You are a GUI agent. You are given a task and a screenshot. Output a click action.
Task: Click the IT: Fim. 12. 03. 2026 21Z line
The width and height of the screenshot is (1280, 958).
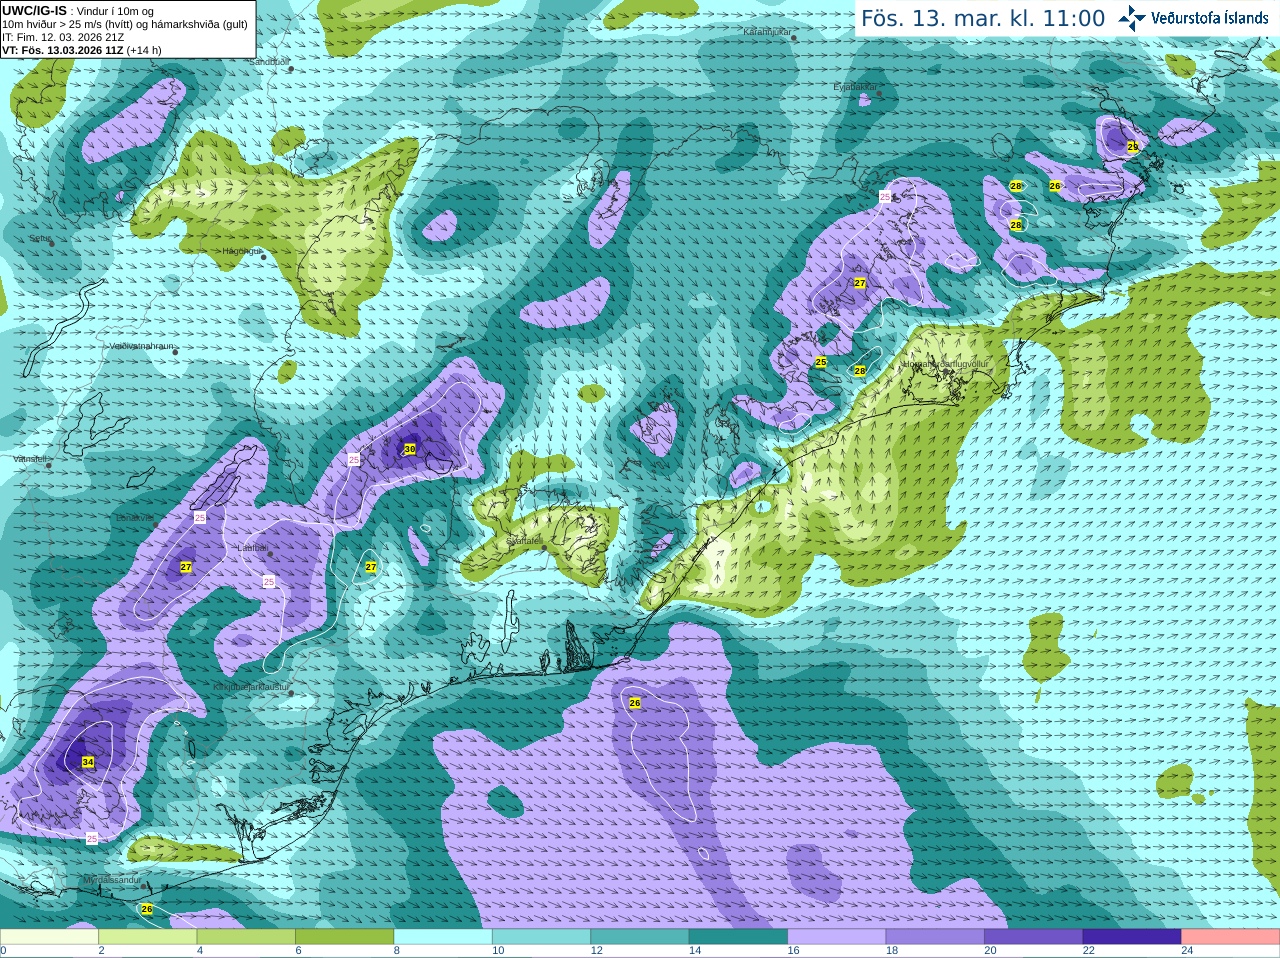click(63, 37)
